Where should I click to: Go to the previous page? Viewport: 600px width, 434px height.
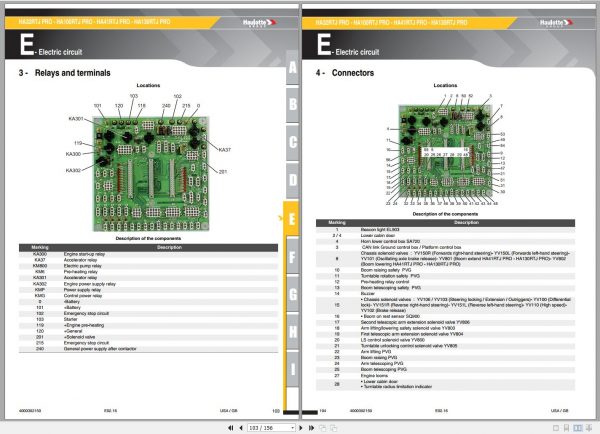tap(241, 427)
